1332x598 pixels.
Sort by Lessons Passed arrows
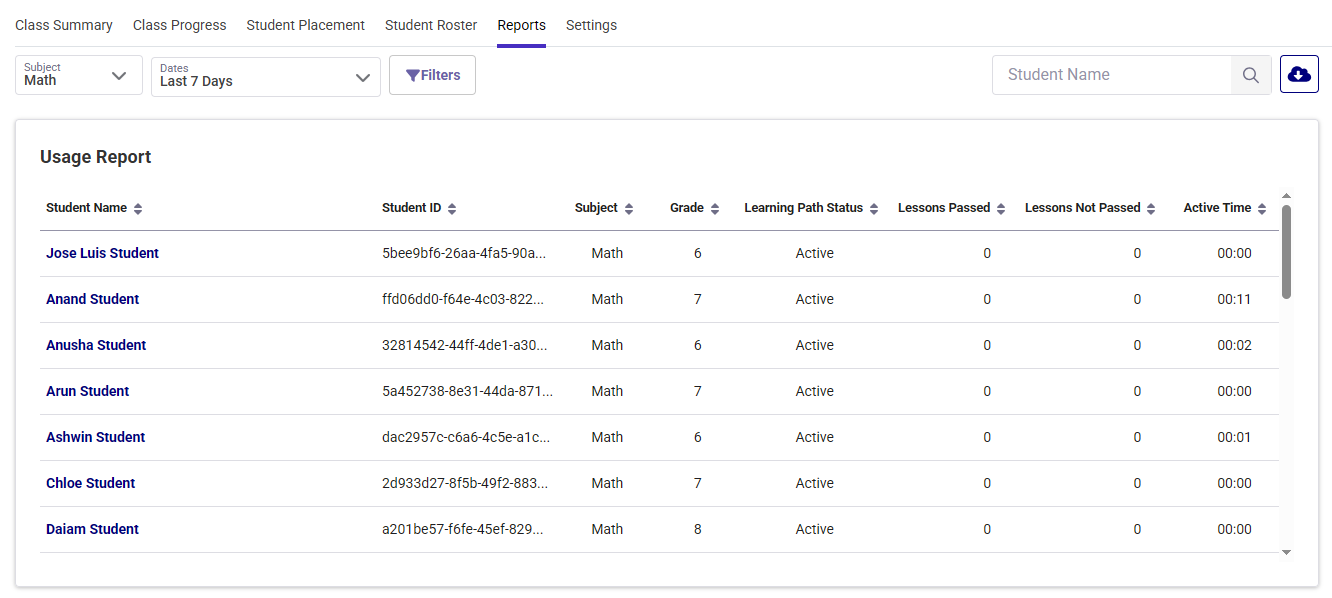point(1001,209)
